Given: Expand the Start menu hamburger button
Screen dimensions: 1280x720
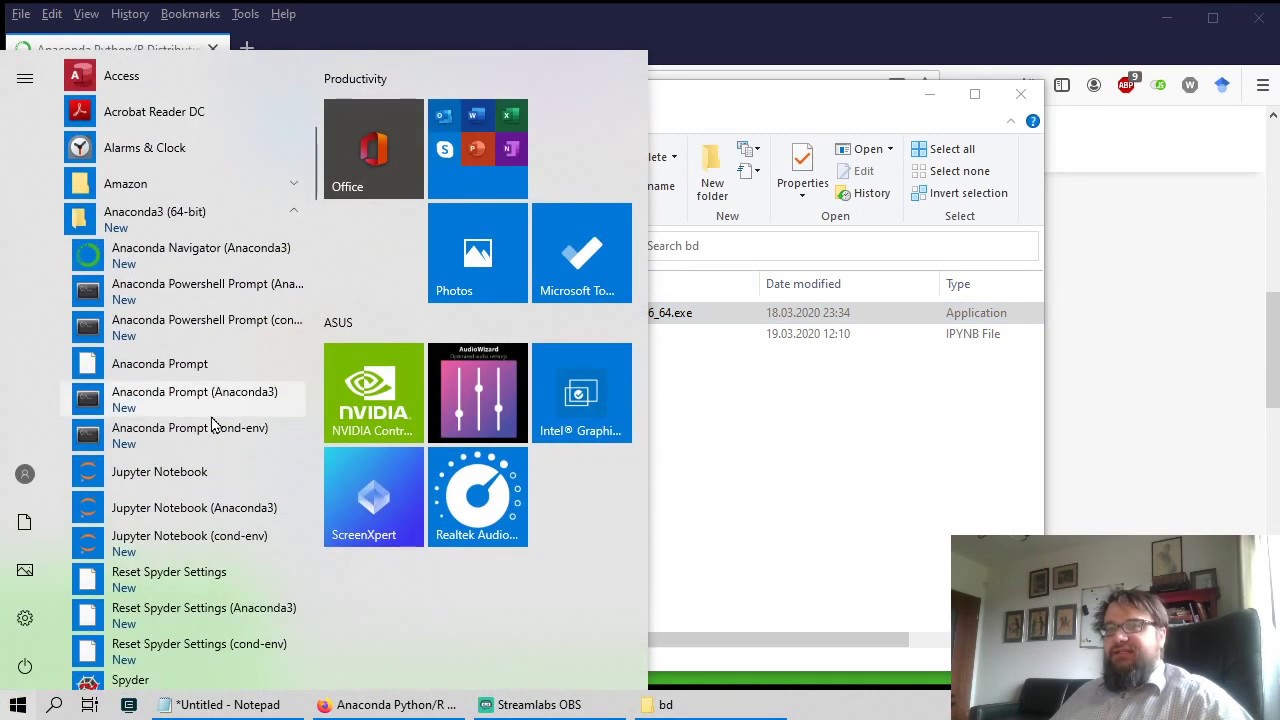Looking at the screenshot, I should (25, 78).
